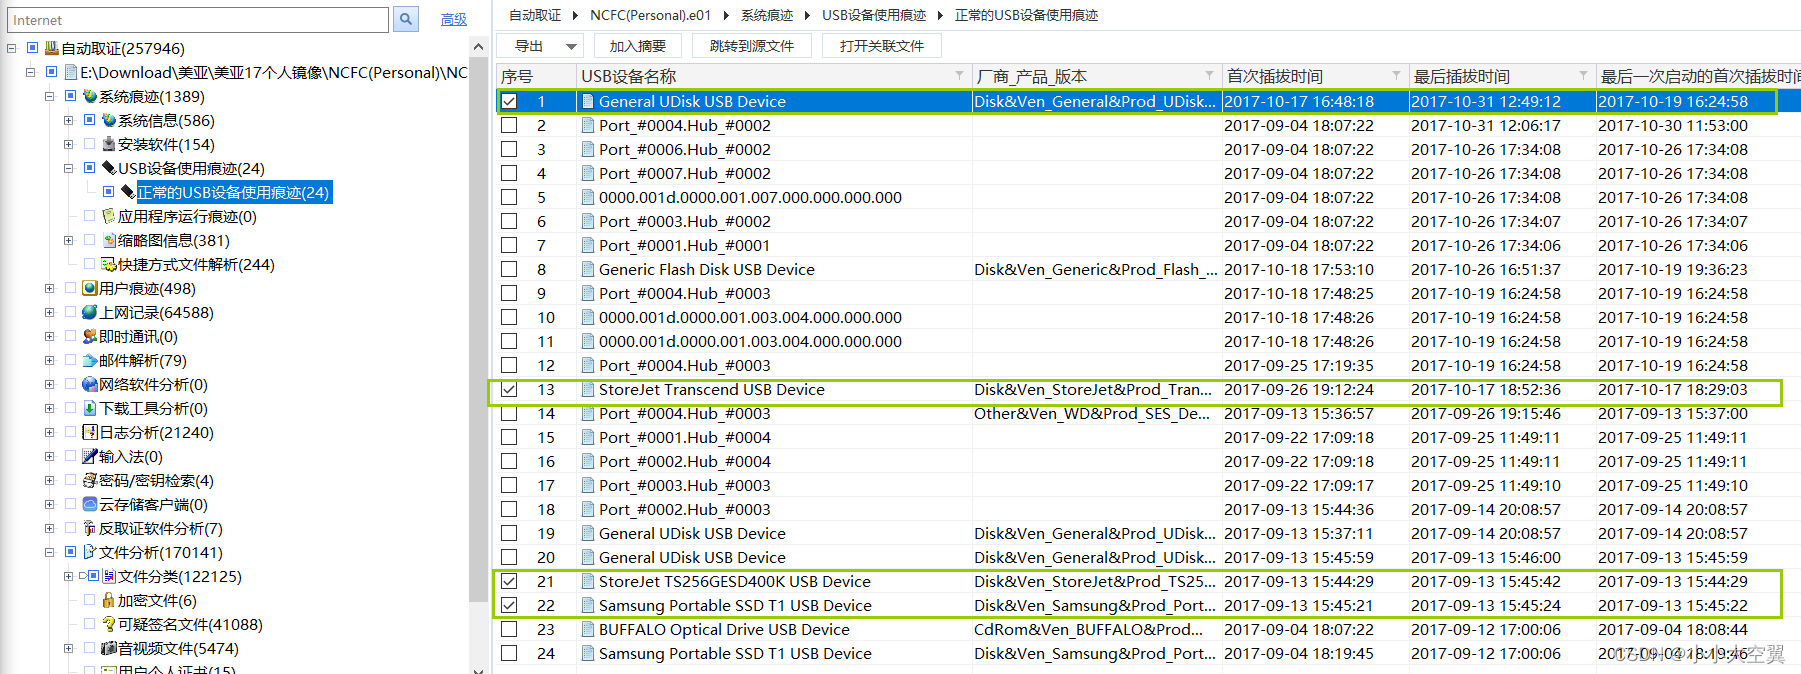
Task: Click the 正常的USB设备使用痕迹 breadcrumb
Action: [x=1026, y=15]
